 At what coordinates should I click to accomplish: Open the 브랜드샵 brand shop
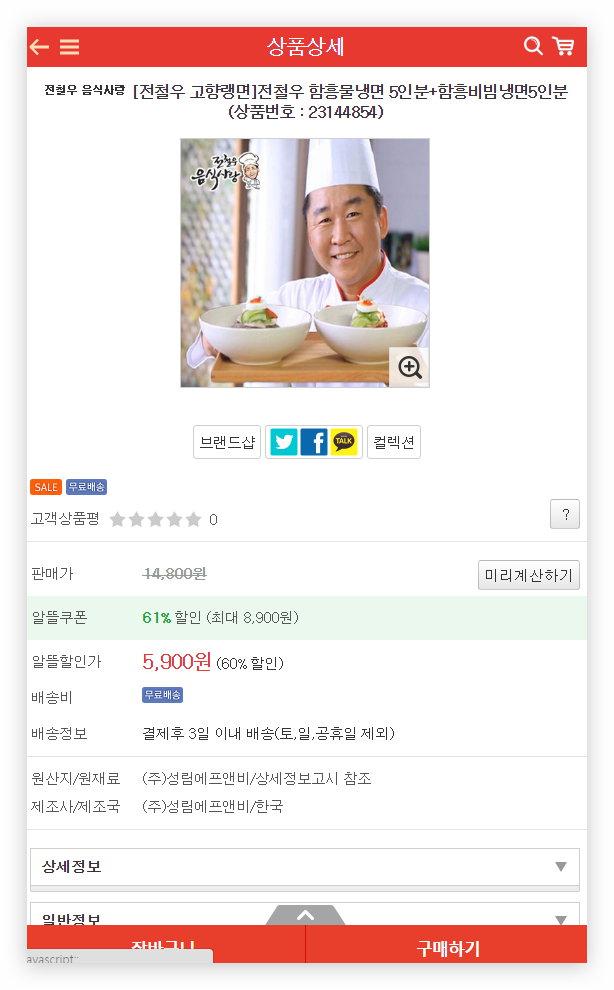click(x=227, y=442)
